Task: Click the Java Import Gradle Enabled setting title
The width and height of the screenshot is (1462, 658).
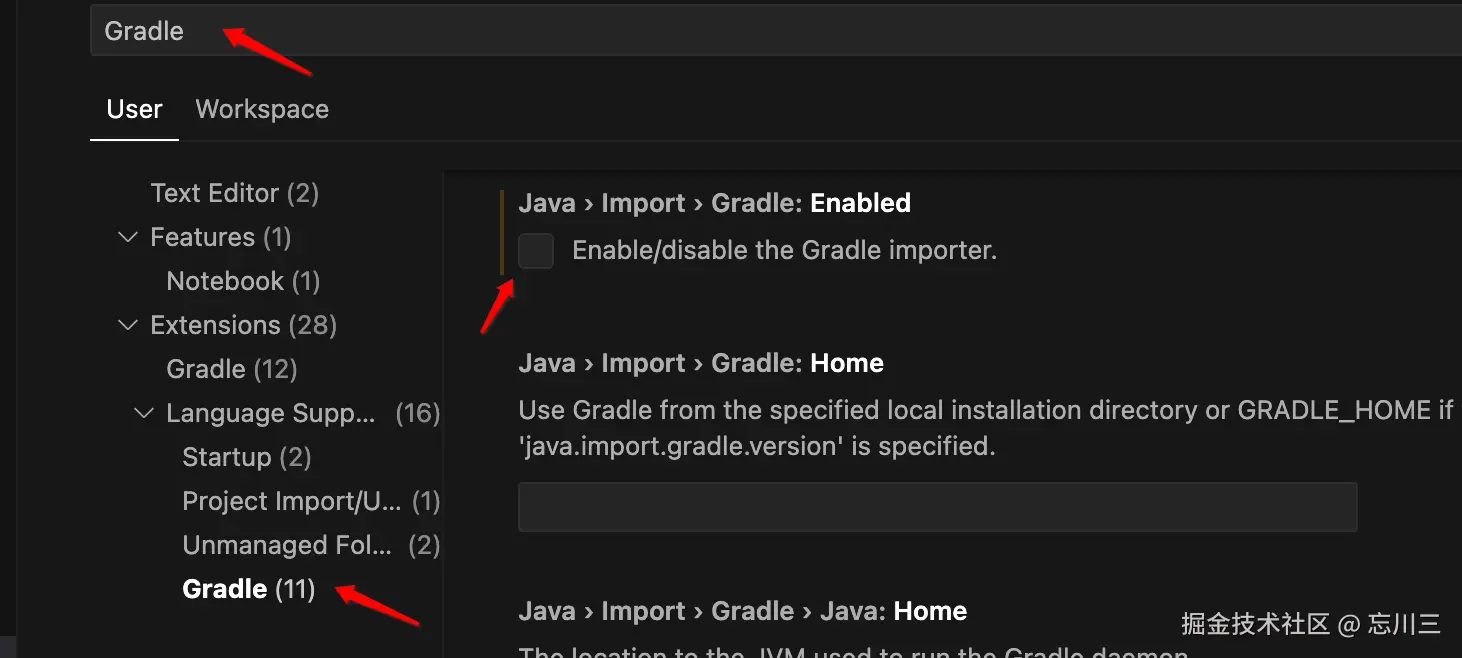Action: (x=714, y=203)
